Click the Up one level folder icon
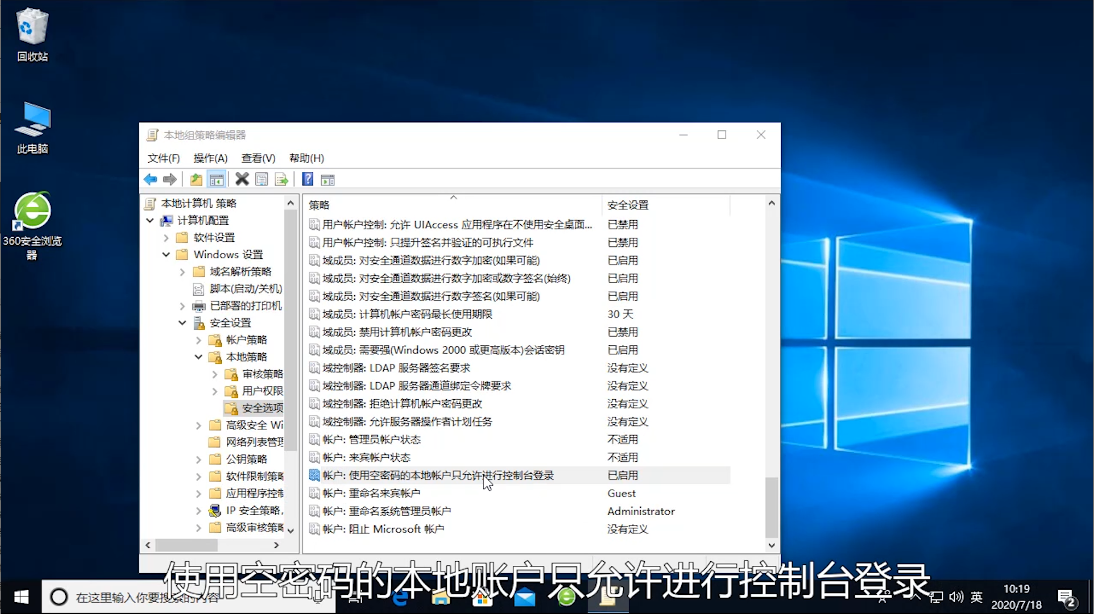This screenshot has width=1094, height=614. 196,180
